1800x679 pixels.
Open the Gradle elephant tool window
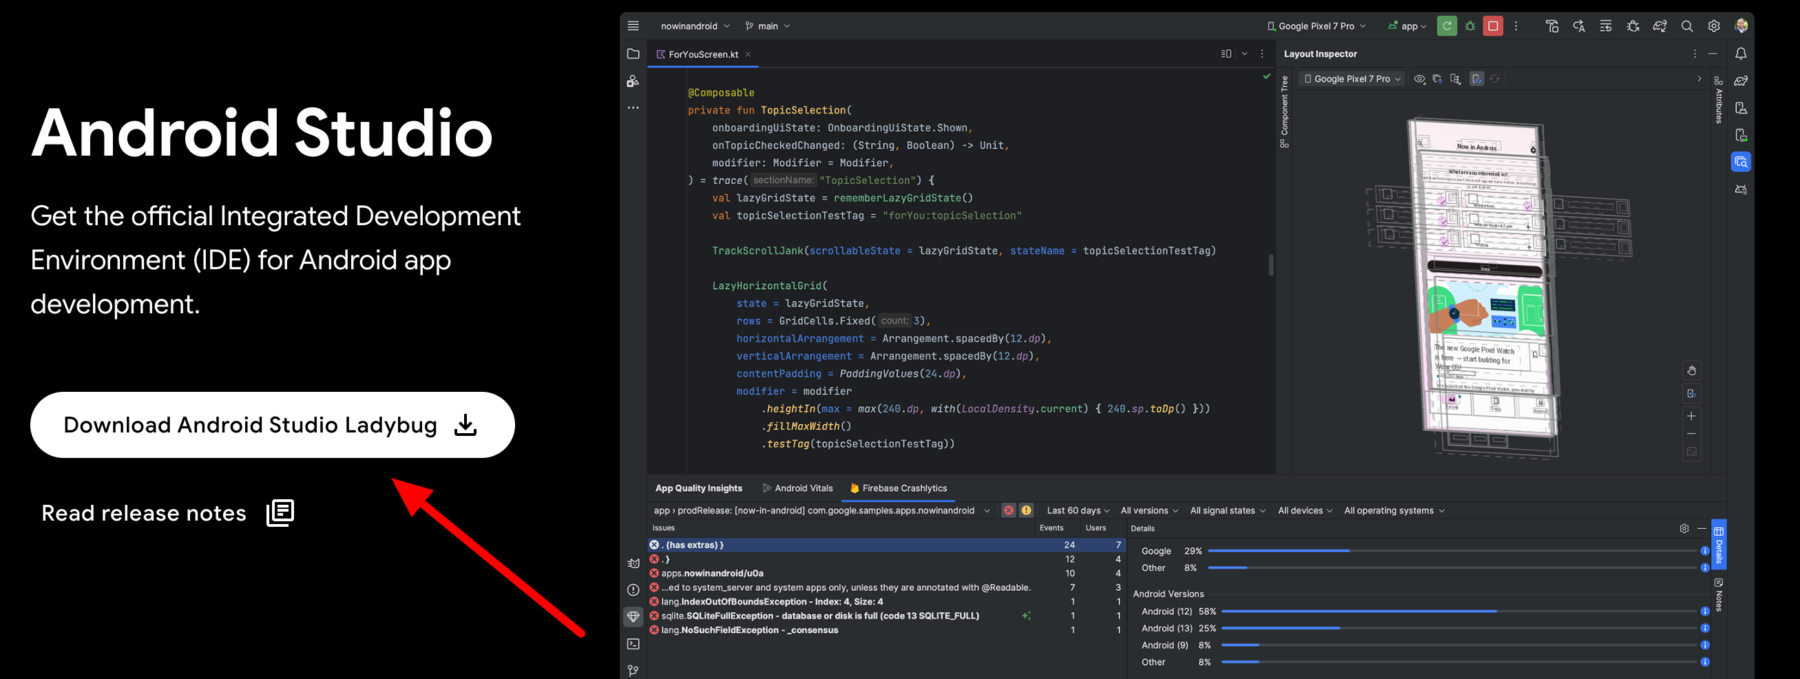[x=1741, y=81]
